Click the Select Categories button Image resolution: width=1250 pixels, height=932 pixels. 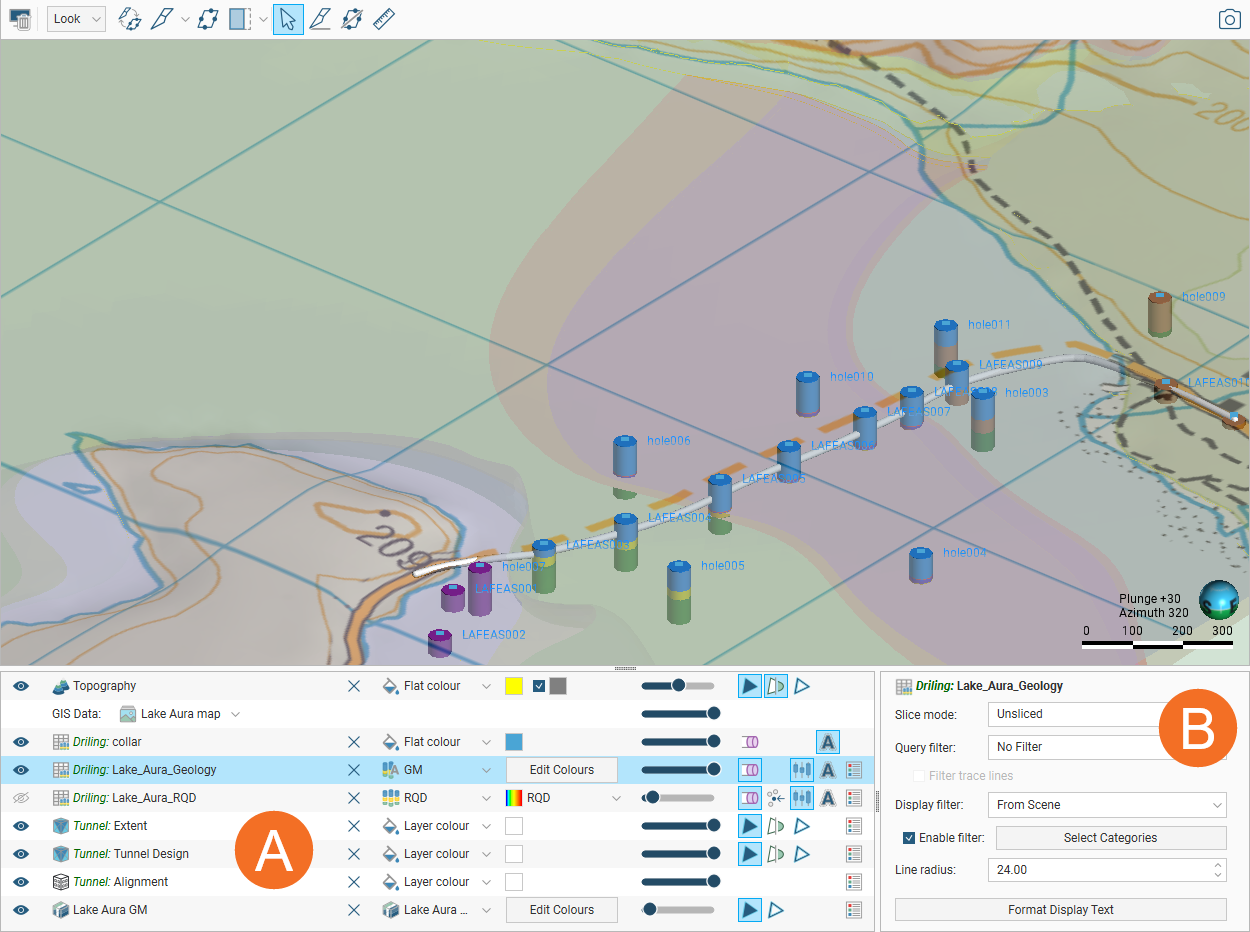click(1110, 838)
